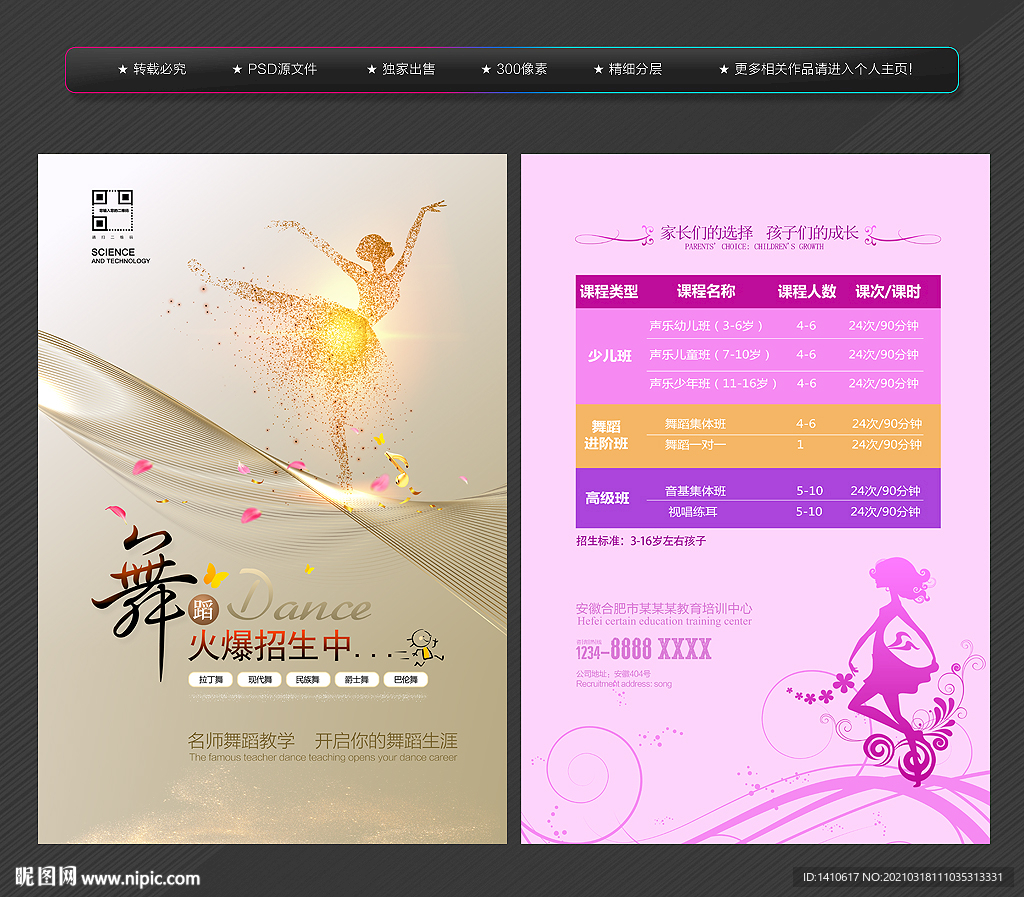Click 更多相关作品请进入个人主页! text
Image resolution: width=1024 pixels, height=897 pixels.
coord(824,69)
